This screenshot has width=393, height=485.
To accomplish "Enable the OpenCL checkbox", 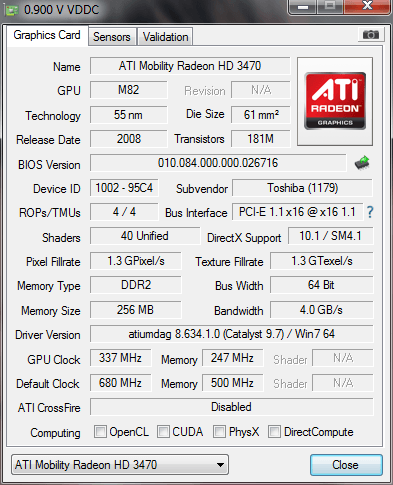I will 100,432.
